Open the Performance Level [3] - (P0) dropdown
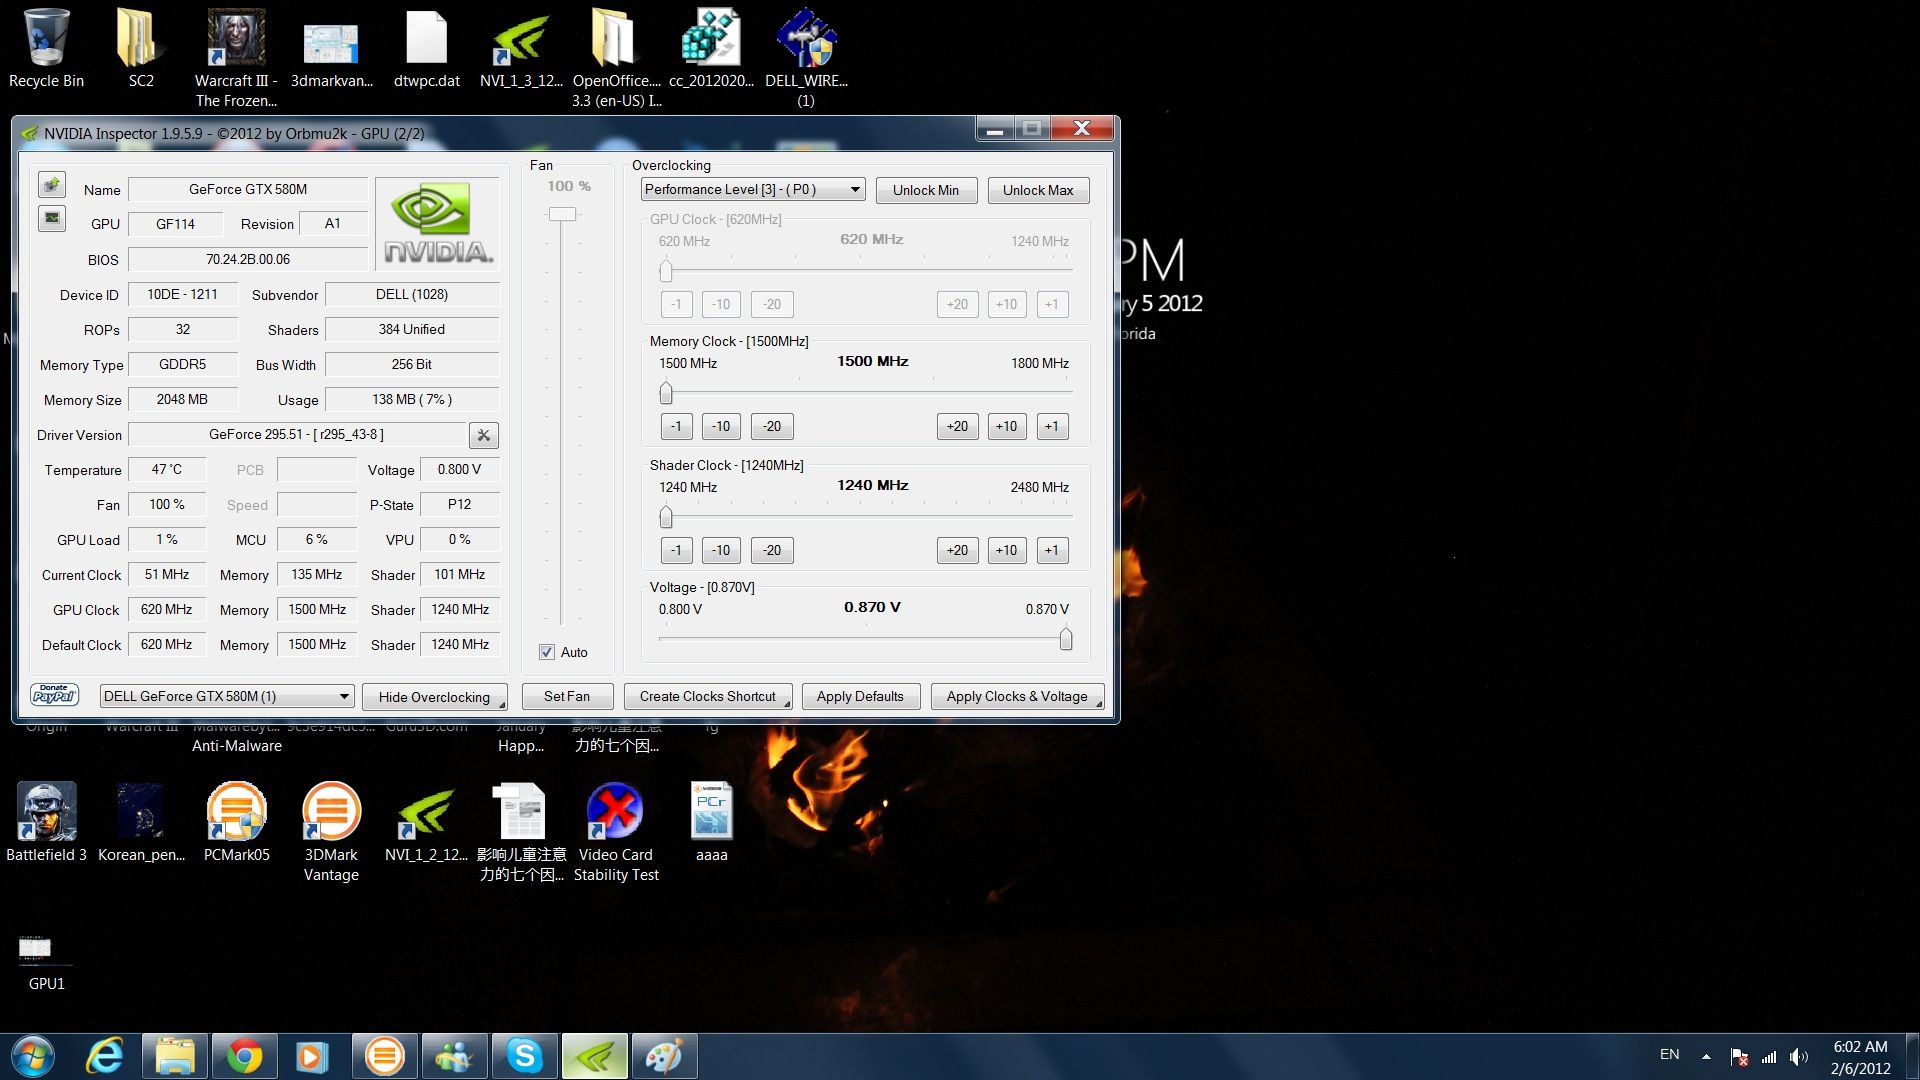 point(753,189)
